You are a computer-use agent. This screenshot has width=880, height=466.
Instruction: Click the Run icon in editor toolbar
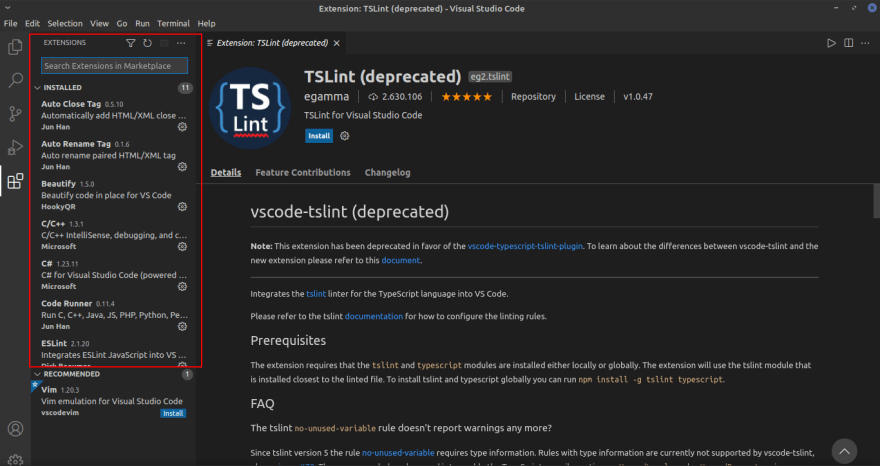click(831, 43)
